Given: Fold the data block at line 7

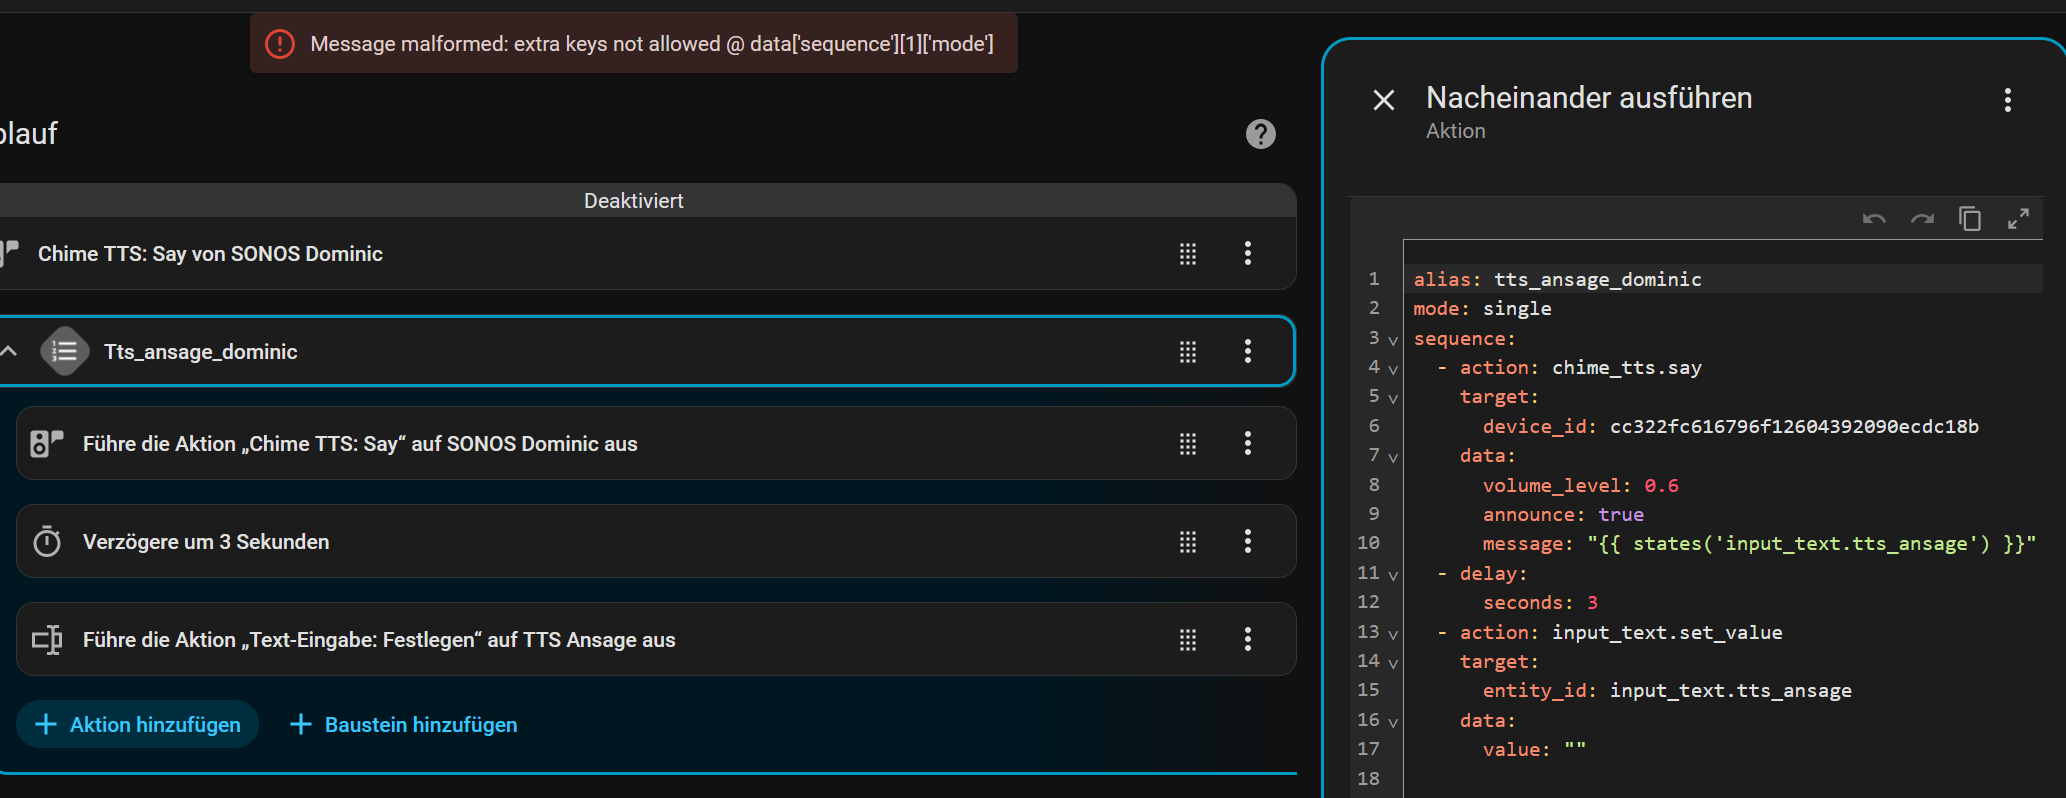Looking at the screenshot, I should point(1393,457).
